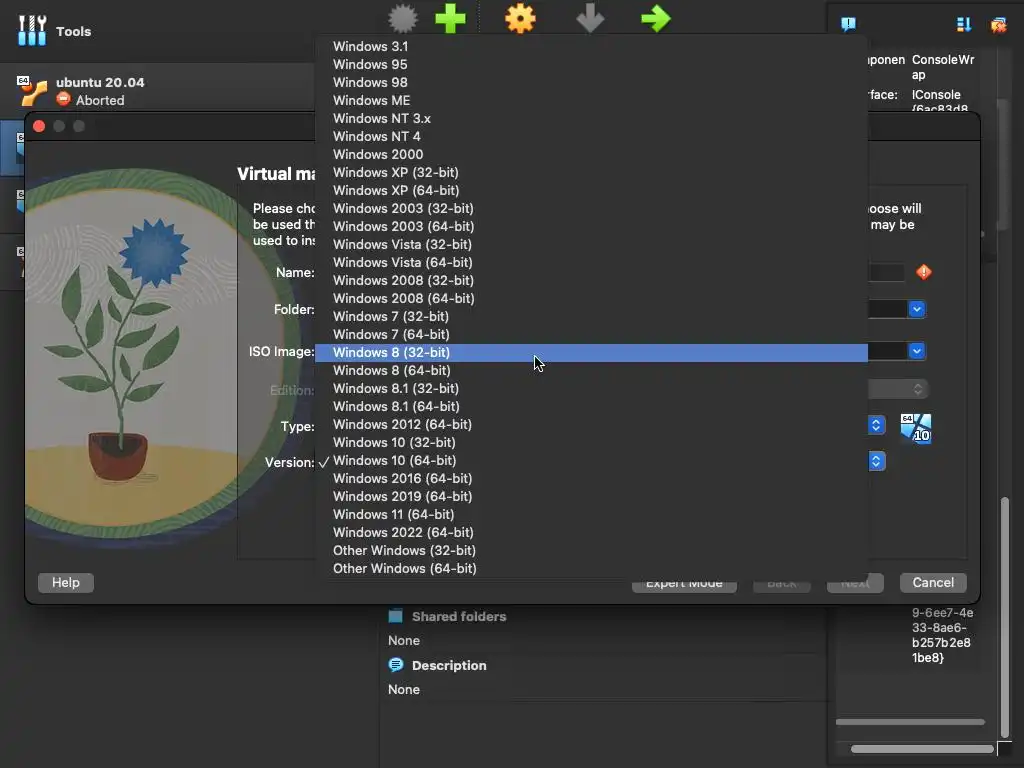1024x768 pixels.
Task: Click the blue sort icon in right panel
Action: (964, 25)
